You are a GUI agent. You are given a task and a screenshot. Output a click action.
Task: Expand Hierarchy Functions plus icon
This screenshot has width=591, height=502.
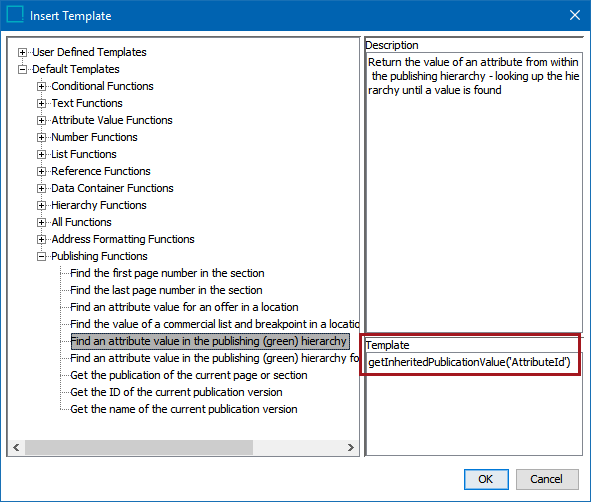[41, 205]
